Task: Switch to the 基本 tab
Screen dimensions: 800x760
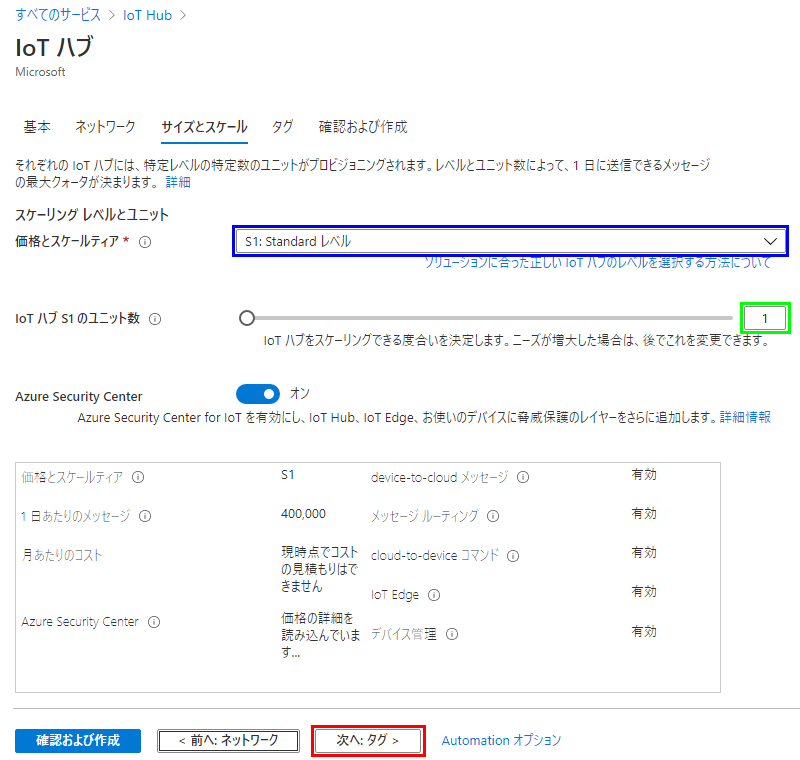Action: click(x=37, y=127)
